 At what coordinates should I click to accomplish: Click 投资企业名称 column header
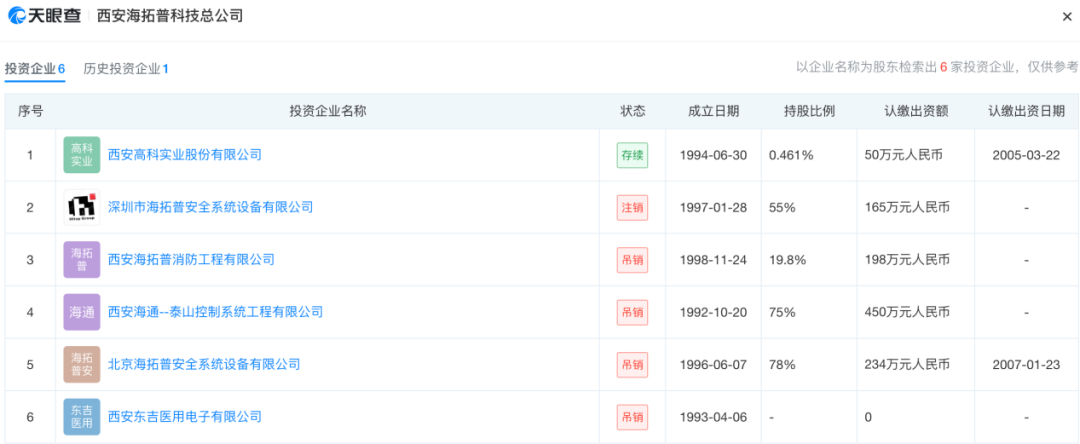[x=327, y=111]
